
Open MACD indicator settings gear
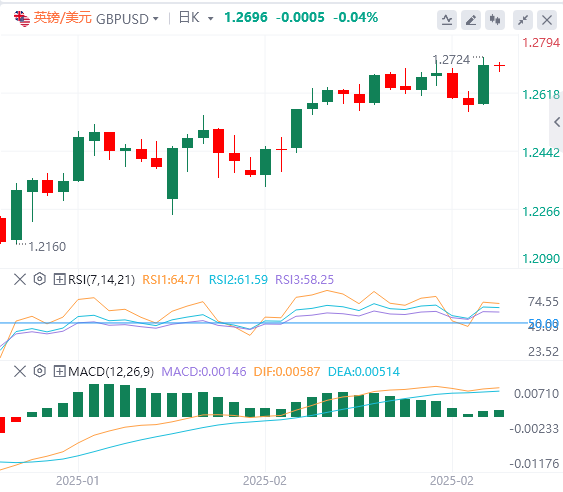tap(39, 371)
